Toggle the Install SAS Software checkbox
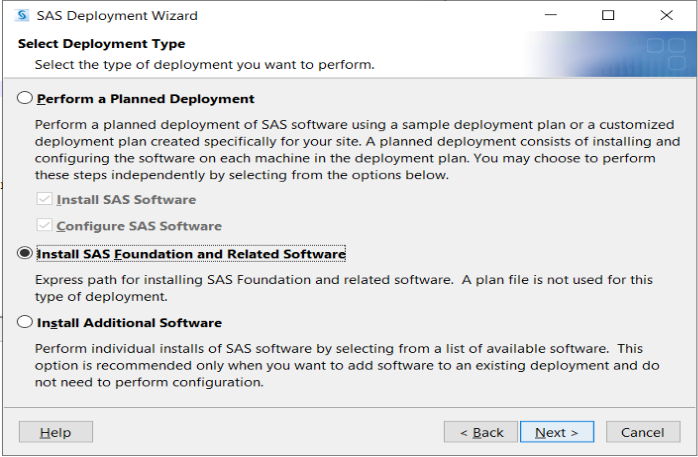This screenshot has width=698, height=457. pos(44,199)
